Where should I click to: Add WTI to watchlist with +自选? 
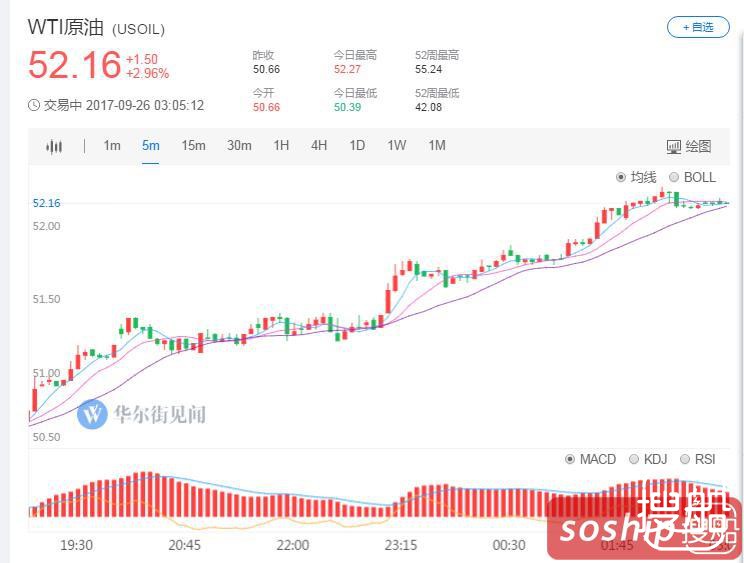tap(698, 28)
